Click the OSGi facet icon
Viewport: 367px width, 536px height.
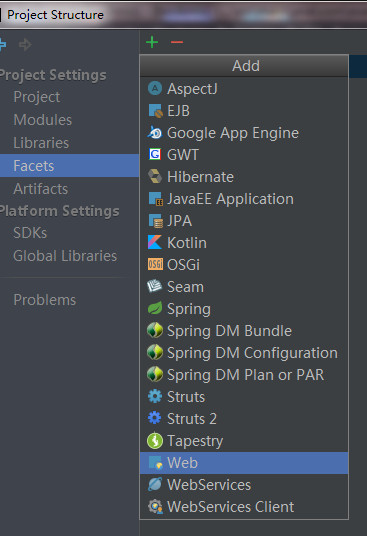(x=155, y=265)
